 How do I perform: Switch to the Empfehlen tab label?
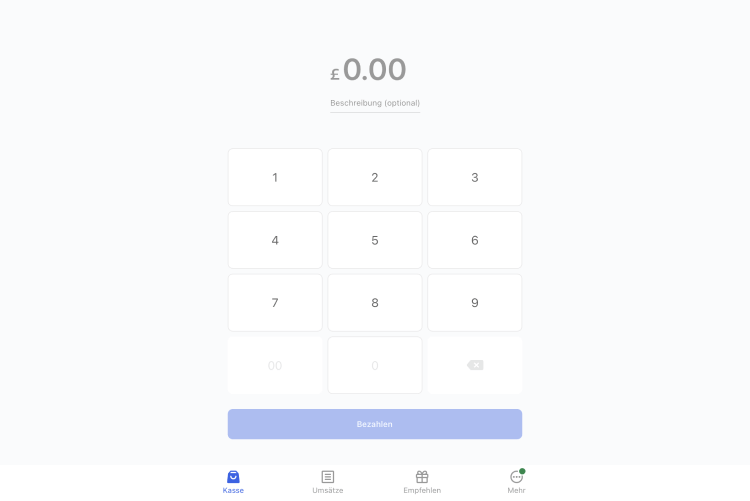coord(422,491)
